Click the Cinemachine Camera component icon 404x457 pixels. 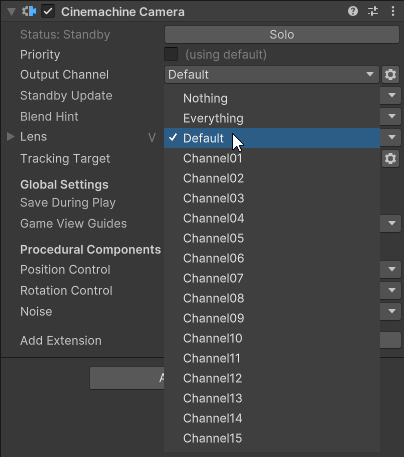(29, 11)
